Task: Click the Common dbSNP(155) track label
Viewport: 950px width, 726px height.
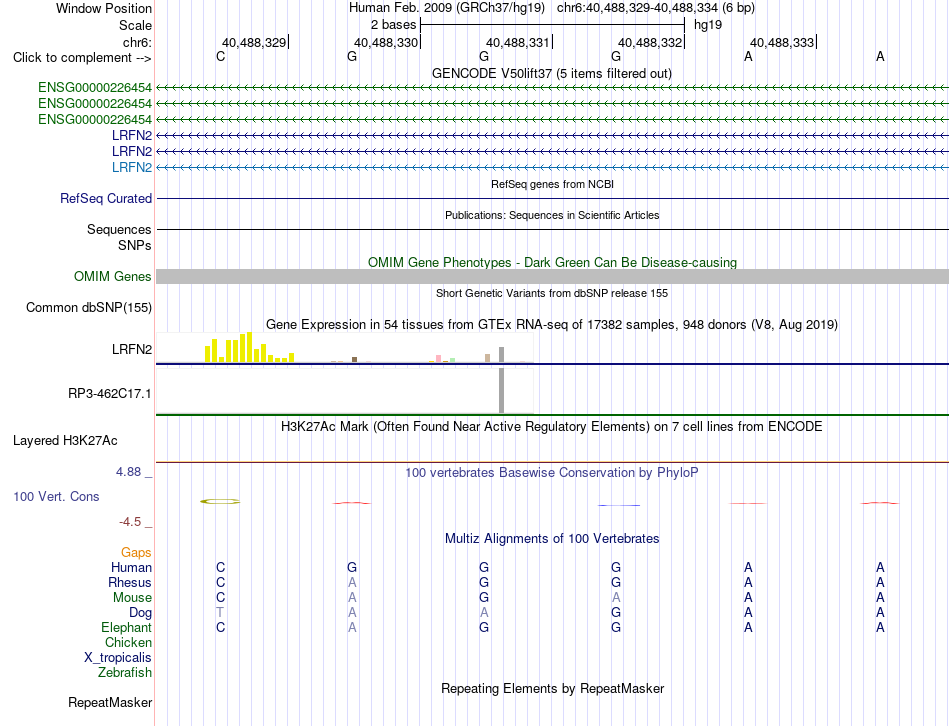Action: [x=89, y=307]
